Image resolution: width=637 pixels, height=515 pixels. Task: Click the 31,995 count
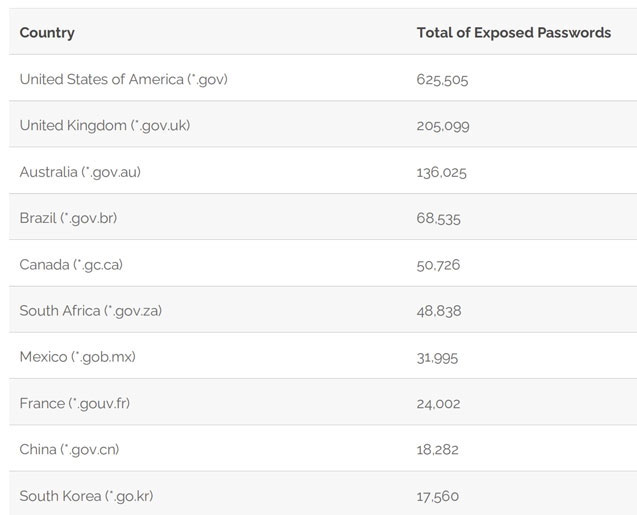(x=438, y=358)
